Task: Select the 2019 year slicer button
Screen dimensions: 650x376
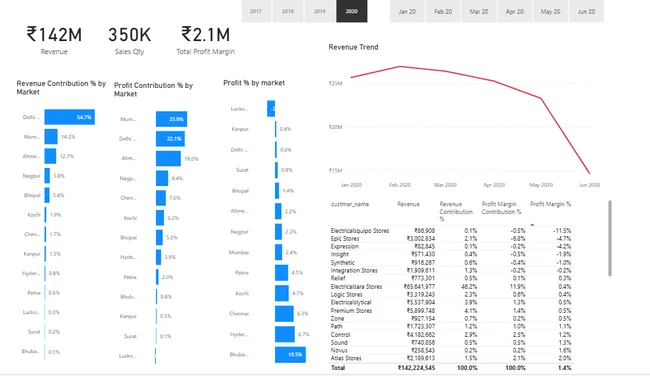Action: [320, 11]
